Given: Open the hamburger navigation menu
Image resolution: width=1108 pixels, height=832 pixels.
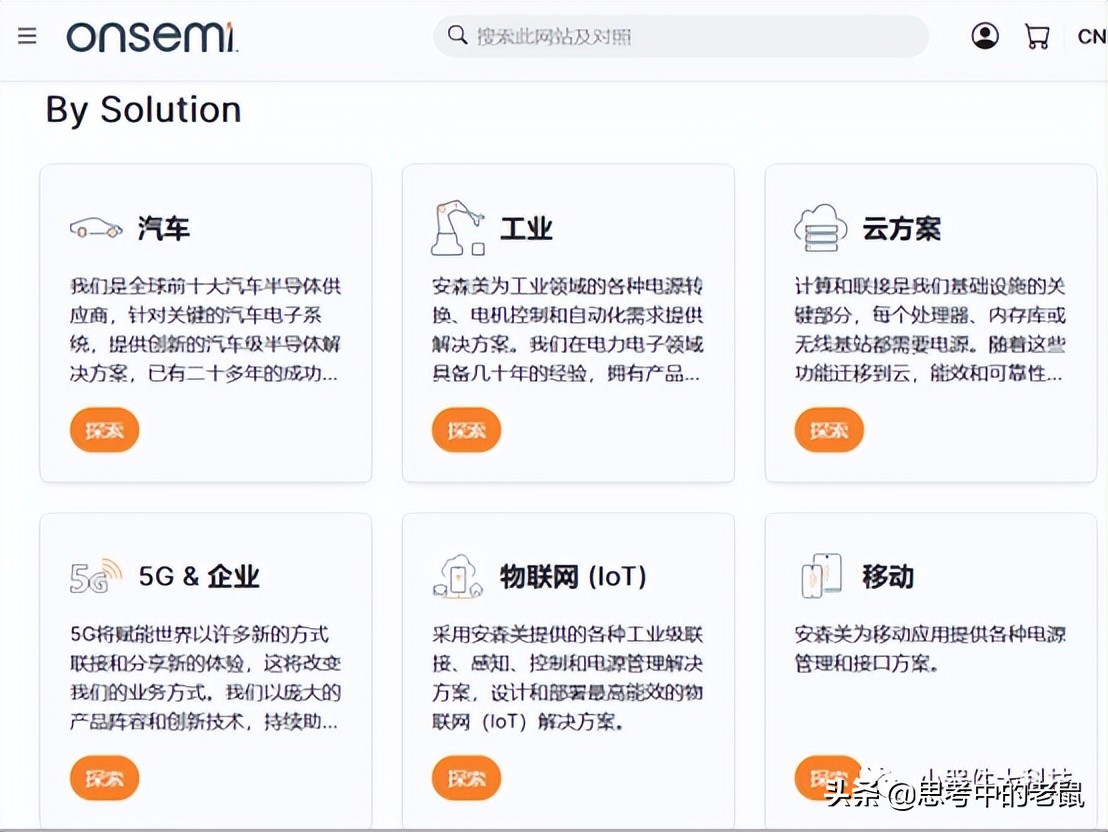Looking at the screenshot, I should [27, 34].
